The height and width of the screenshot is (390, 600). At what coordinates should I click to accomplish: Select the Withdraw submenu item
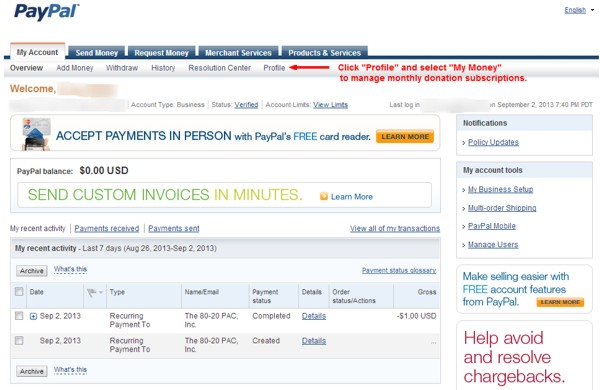click(x=122, y=68)
